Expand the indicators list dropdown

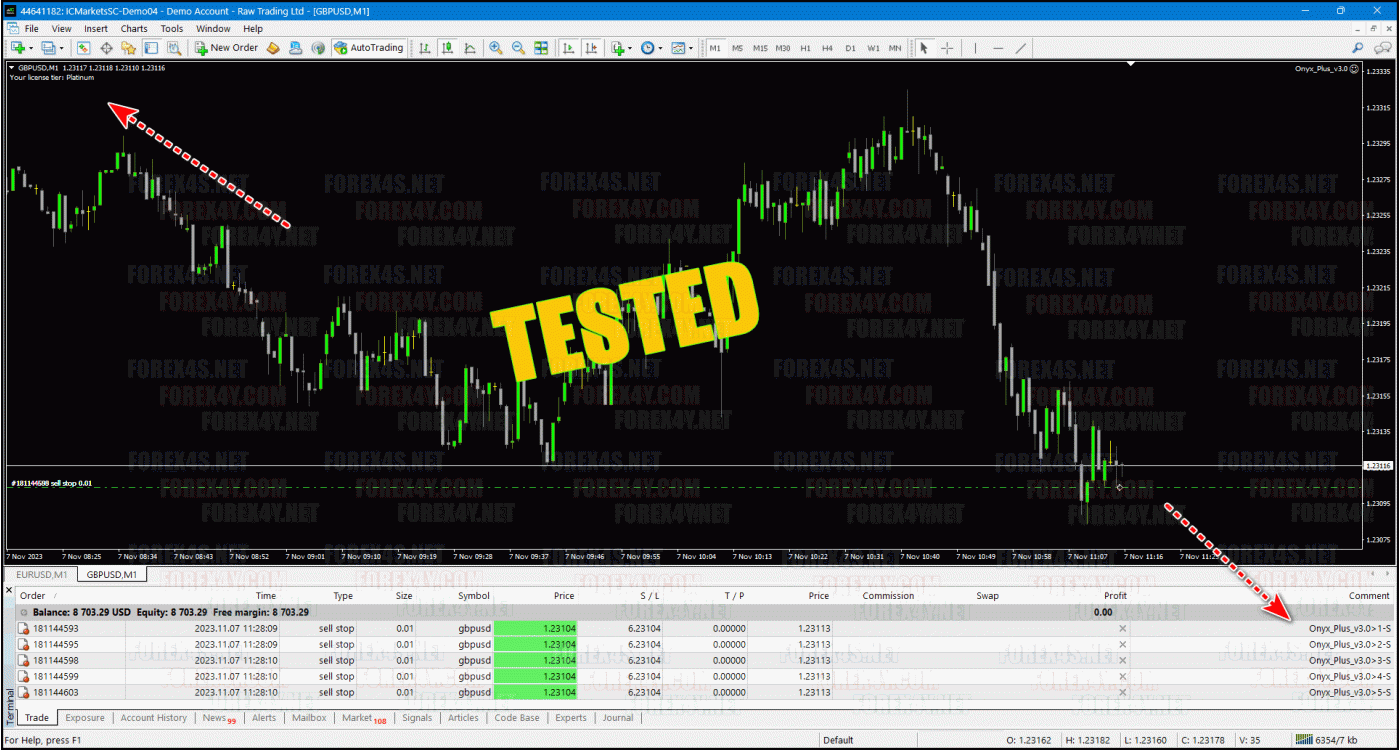pos(630,48)
